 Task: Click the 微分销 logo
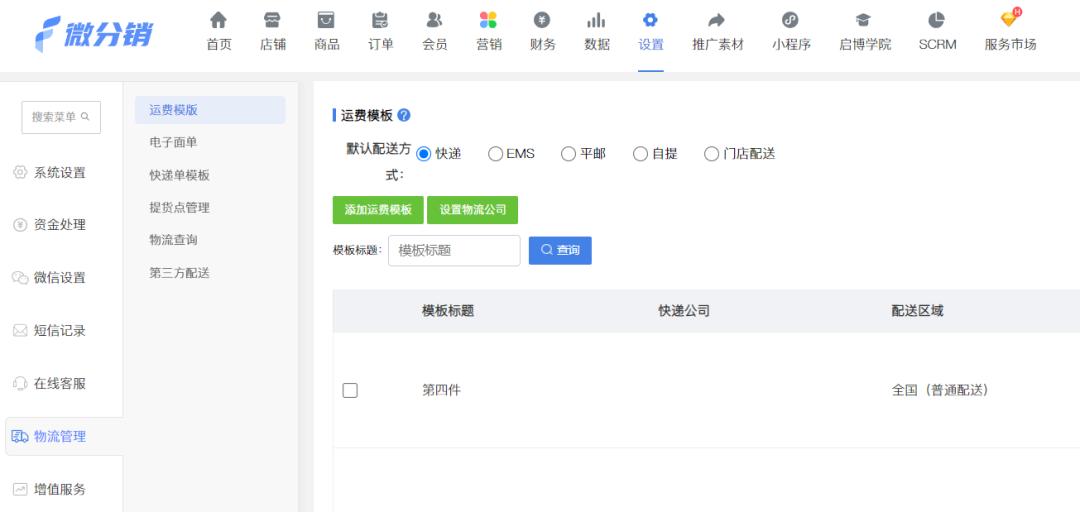click(94, 34)
